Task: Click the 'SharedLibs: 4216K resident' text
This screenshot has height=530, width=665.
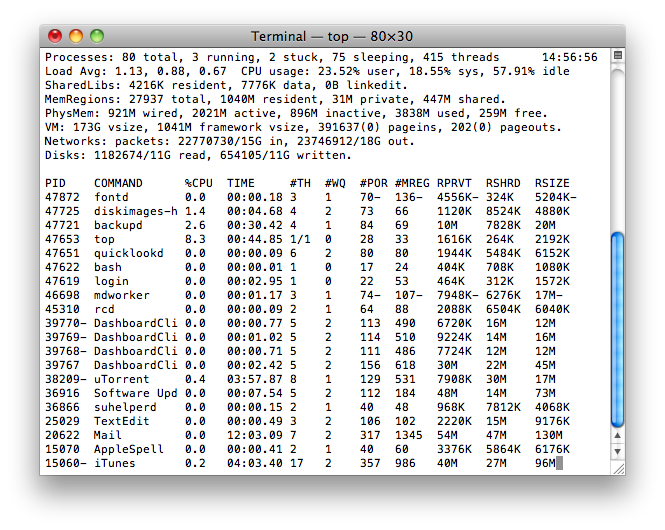Action: point(136,85)
